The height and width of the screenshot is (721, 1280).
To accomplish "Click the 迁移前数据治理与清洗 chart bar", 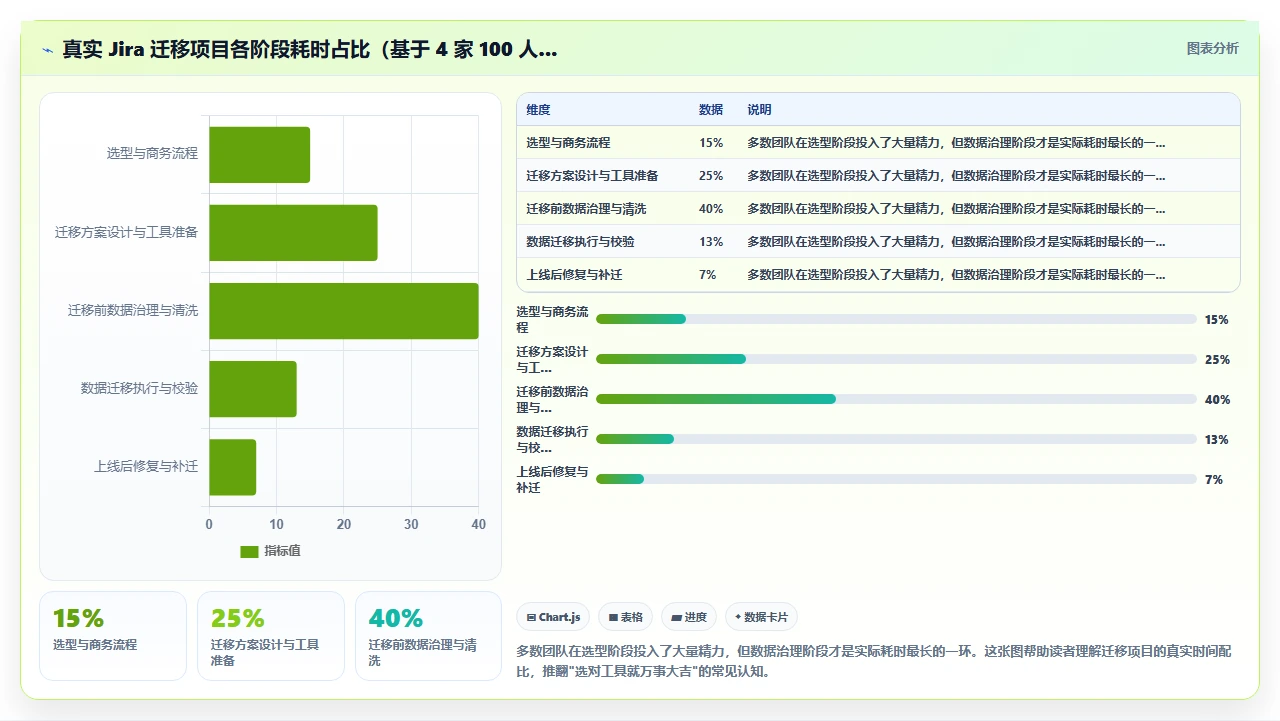I will (343, 310).
